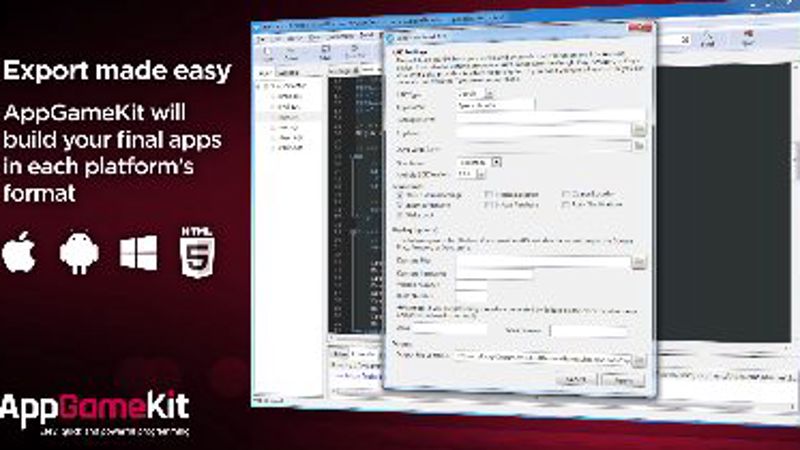The image size is (800, 450).
Task: Click the App Name input field
Action: tap(495, 105)
